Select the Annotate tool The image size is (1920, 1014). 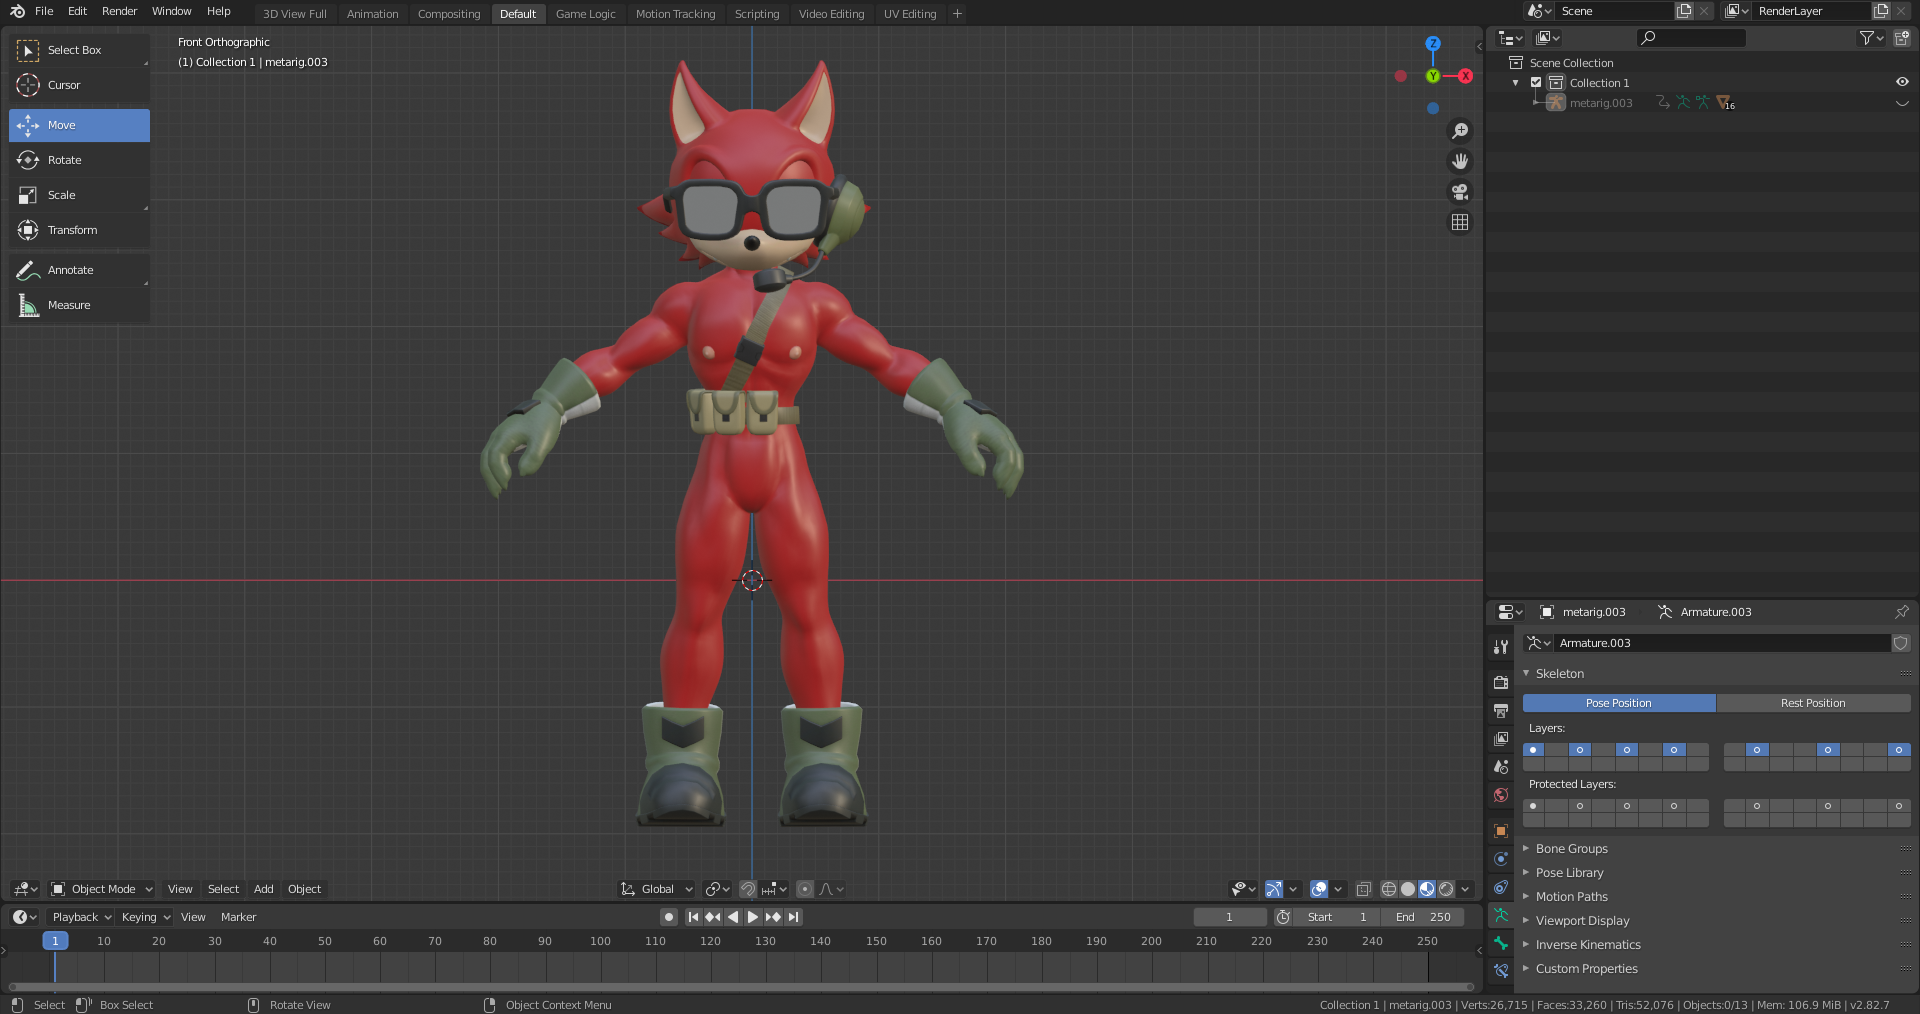(x=70, y=270)
